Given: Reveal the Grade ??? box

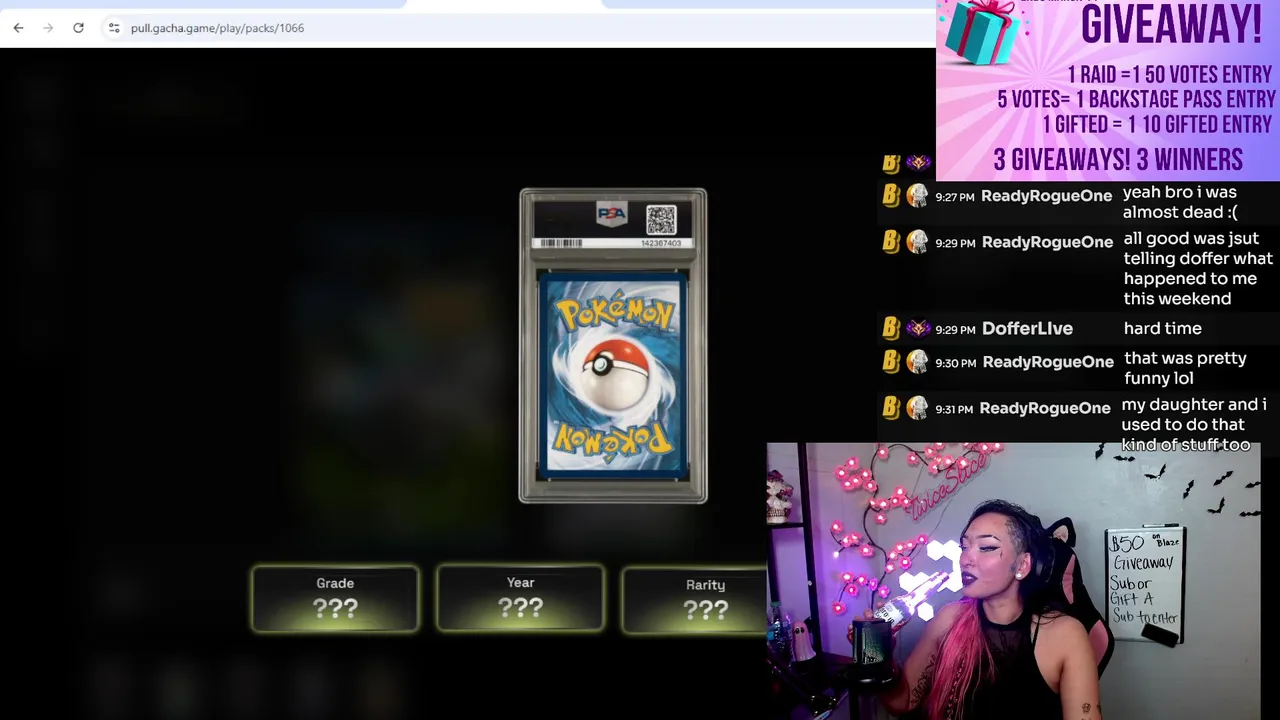Looking at the screenshot, I should pyautogui.click(x=335, y=599).
